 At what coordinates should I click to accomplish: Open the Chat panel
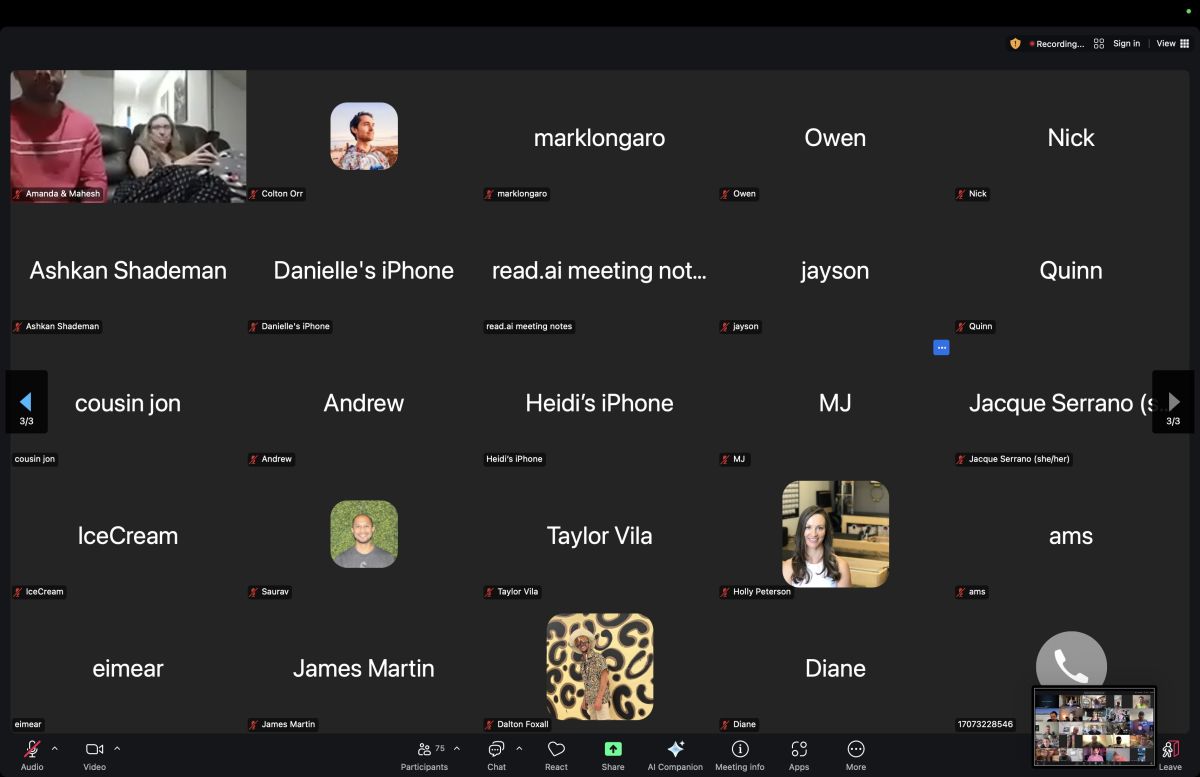pyautogui.click(x=496, y=749)
